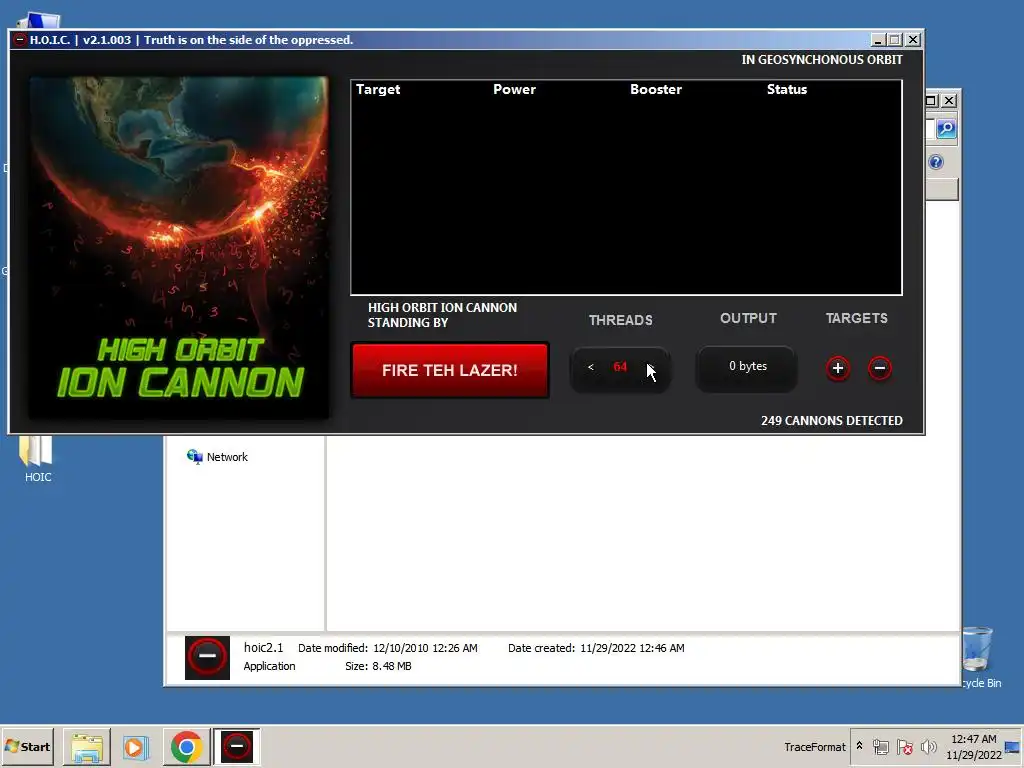Click the hoic2.1 application icon in details pane

pyautogui.click(x=207, y=658)
